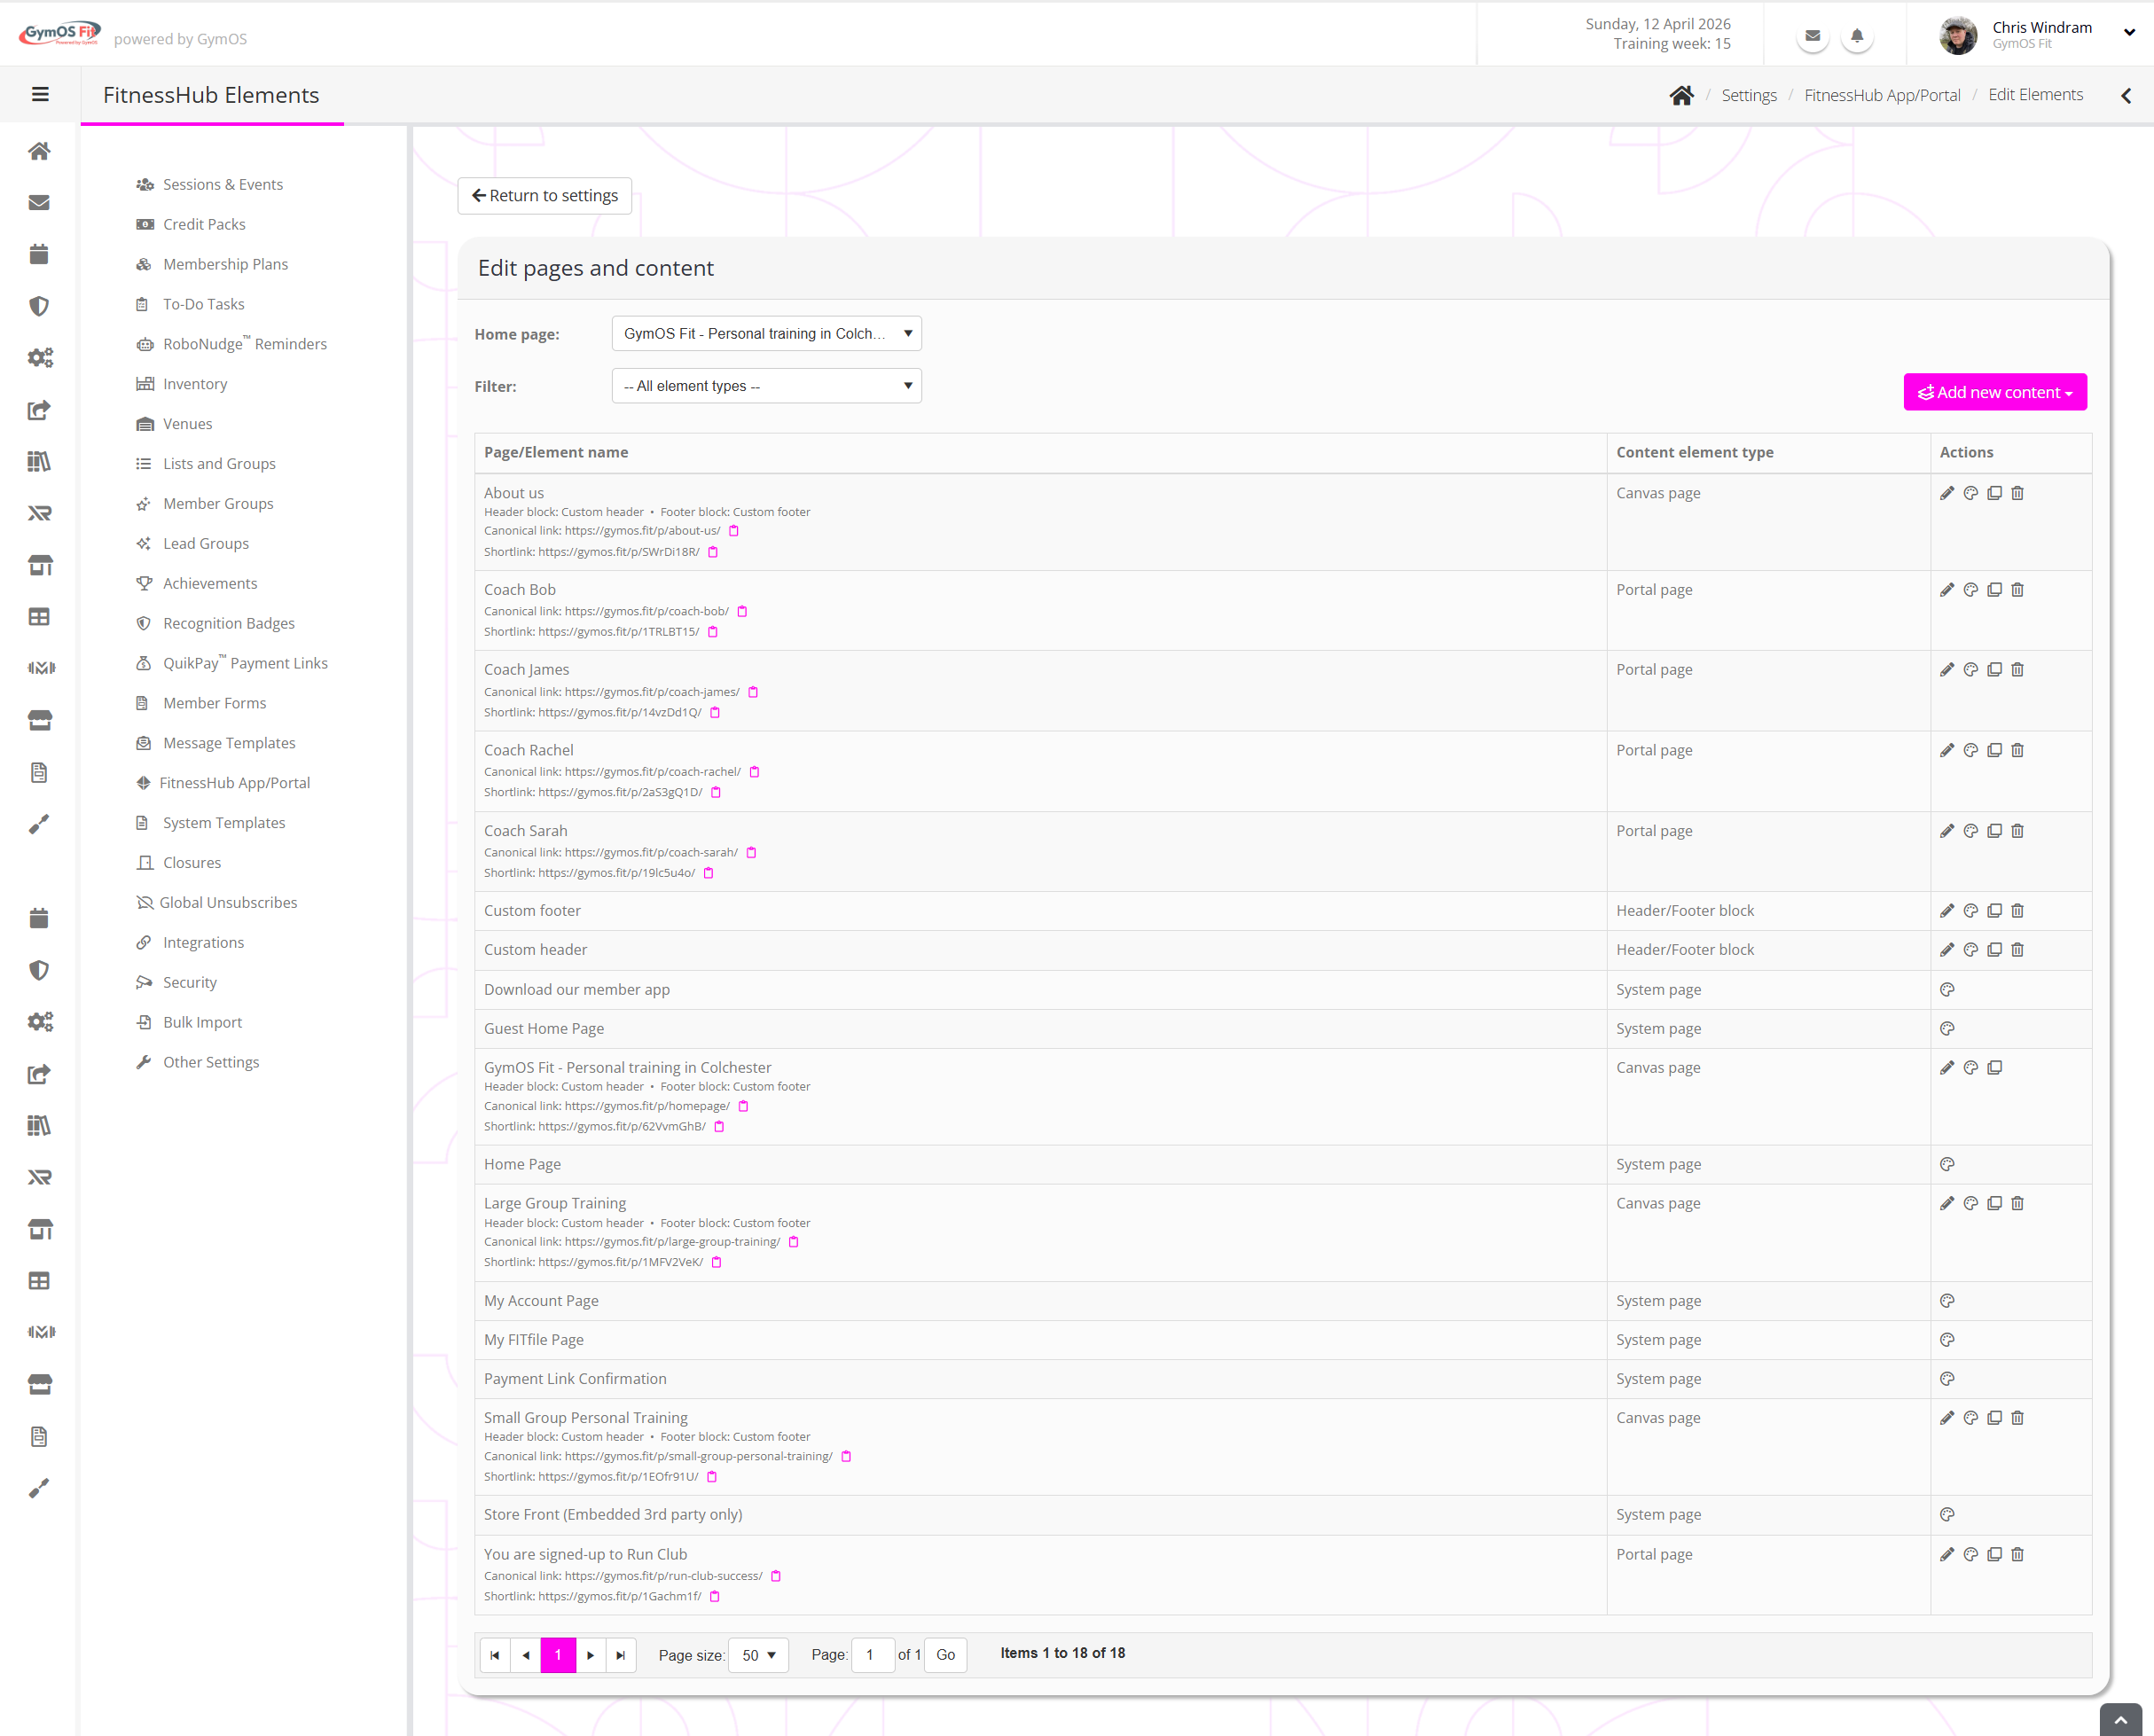Duplicate the Coach James portal page
This screenshot has height=1736, width=2154.
[1994, 670]
